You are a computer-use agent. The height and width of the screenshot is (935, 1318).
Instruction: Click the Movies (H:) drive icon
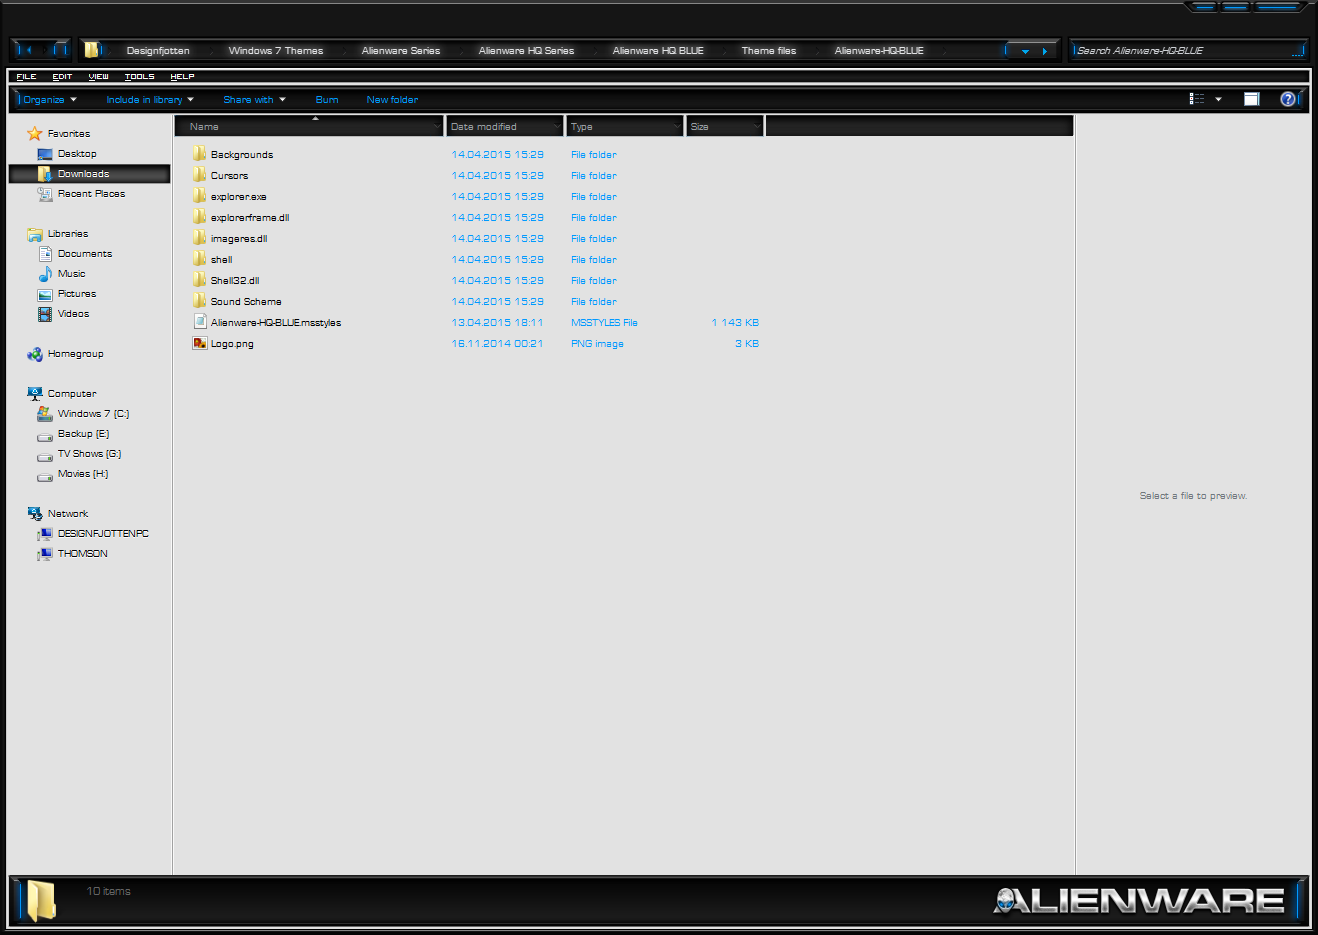pyautogui.click(x=45, y=476)
